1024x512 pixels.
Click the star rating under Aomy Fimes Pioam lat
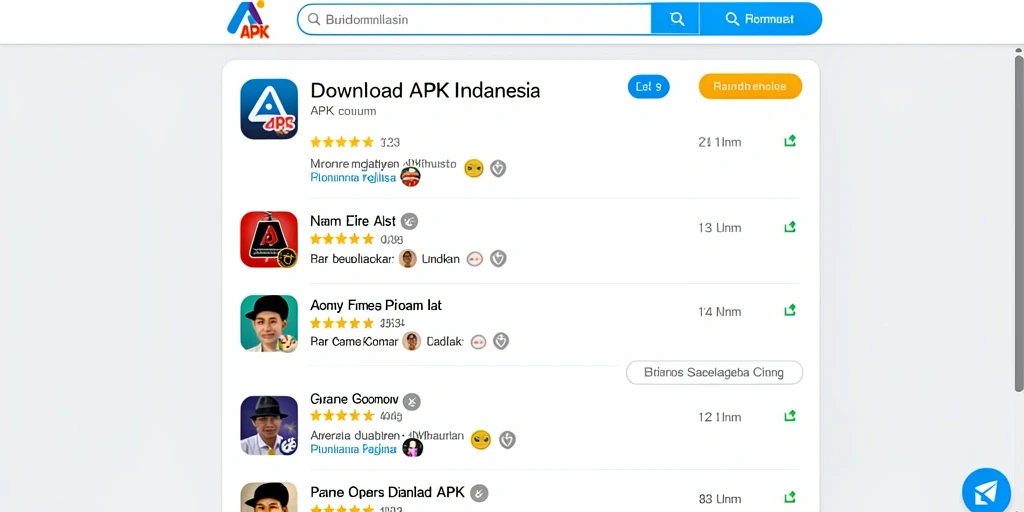coord(342,323)
